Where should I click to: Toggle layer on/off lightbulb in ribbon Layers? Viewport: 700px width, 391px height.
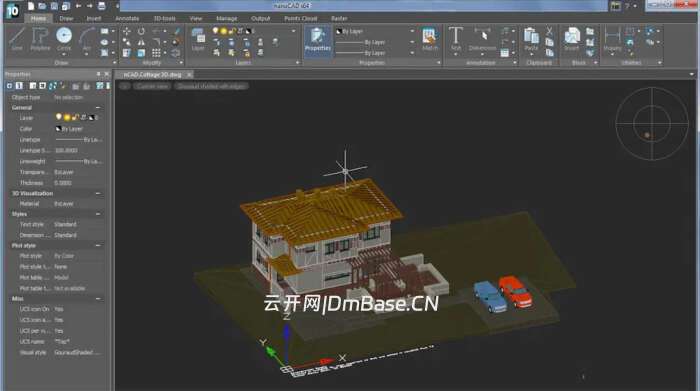tap(215, 31)
